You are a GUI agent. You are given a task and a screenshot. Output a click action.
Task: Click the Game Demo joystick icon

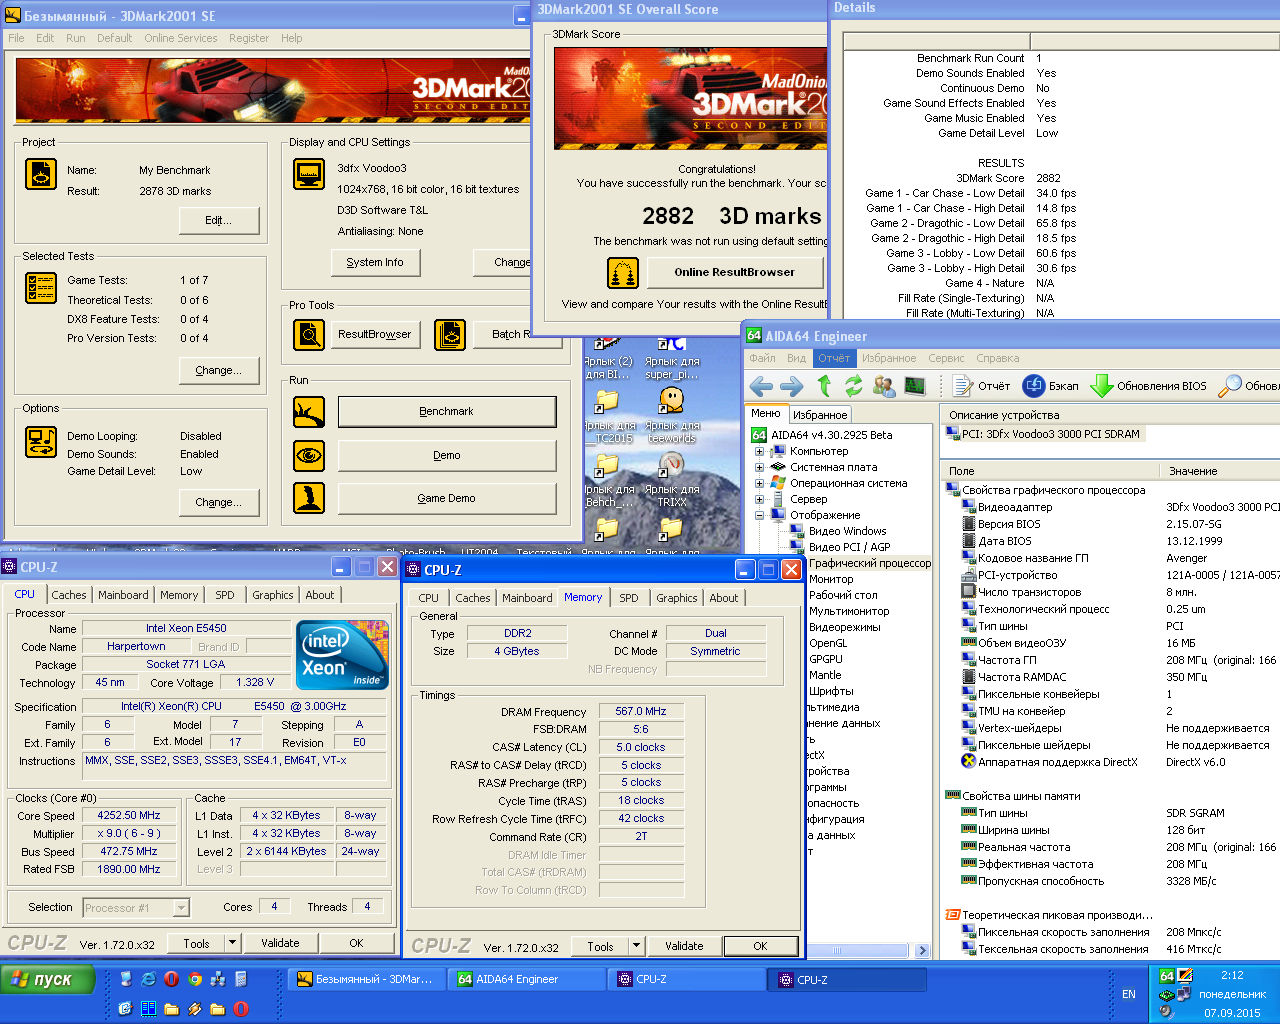(309, 498)
